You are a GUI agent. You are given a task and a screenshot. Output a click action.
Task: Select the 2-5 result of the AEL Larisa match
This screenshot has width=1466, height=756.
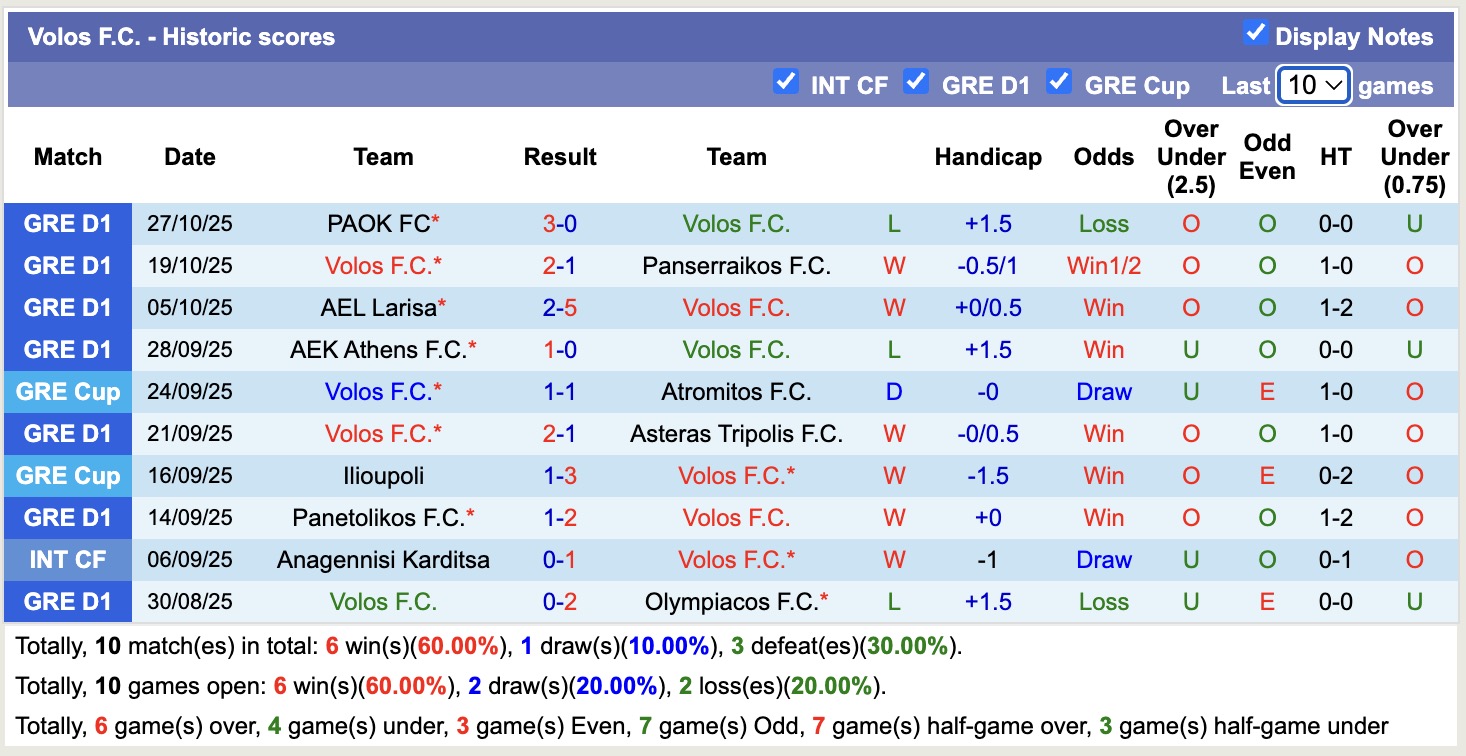(560, 307)
